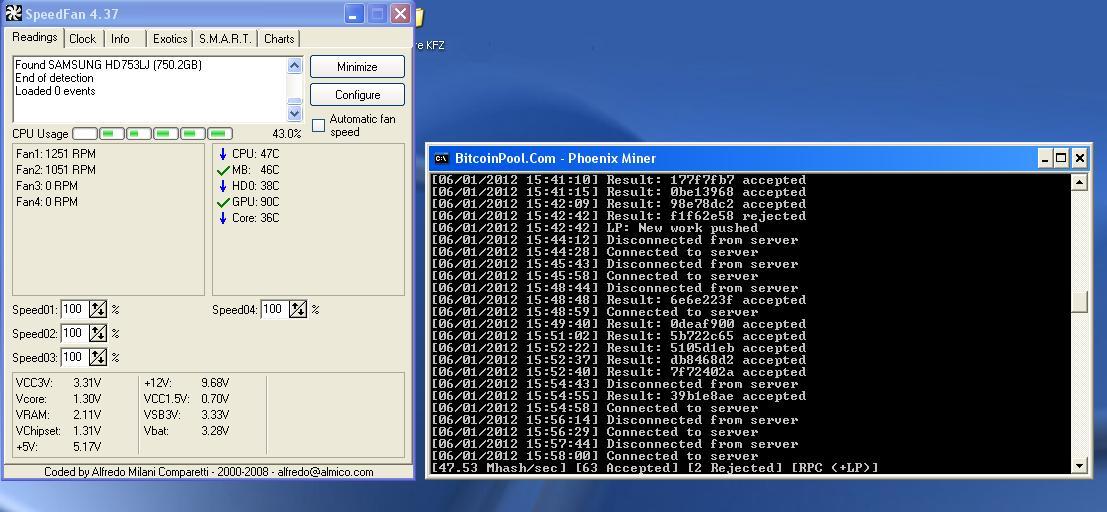Click the CPU: 47C temperature reading
Viewport: 1107px width, 512px height.
pos(256,153)
